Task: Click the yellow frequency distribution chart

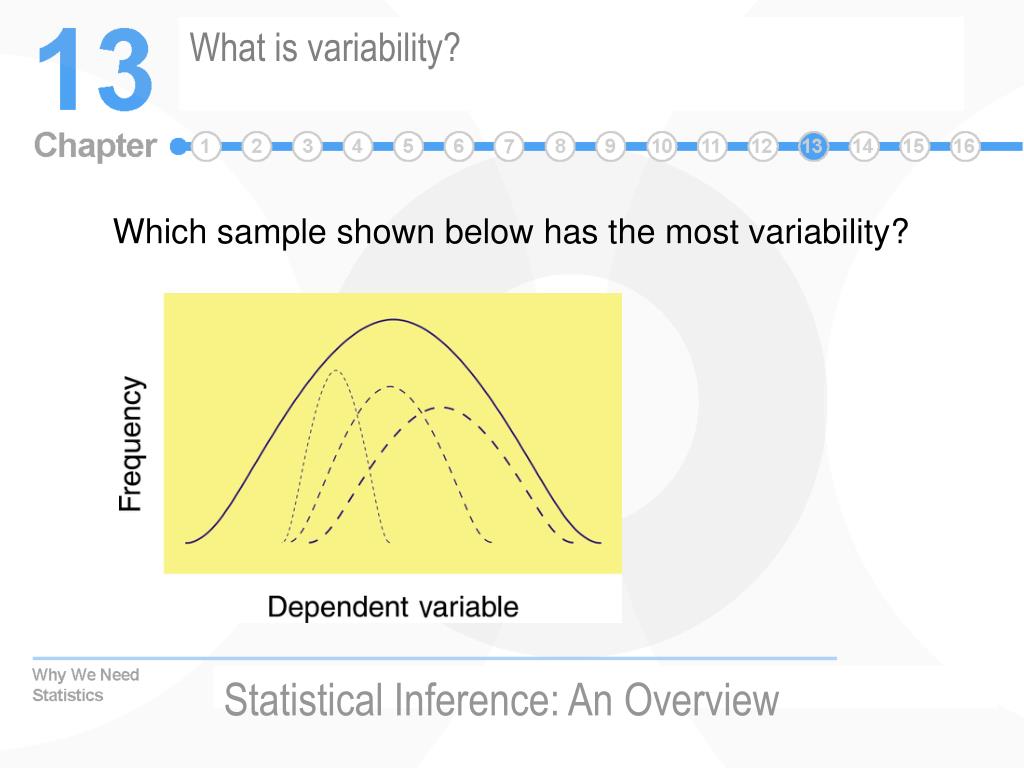Action: [392, 433]
